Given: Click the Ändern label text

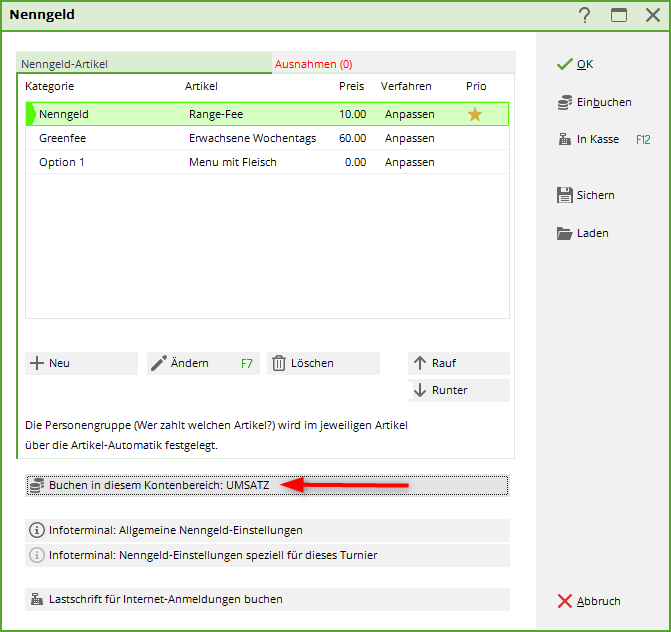Looking at the screenshot, I should [189, 363].
